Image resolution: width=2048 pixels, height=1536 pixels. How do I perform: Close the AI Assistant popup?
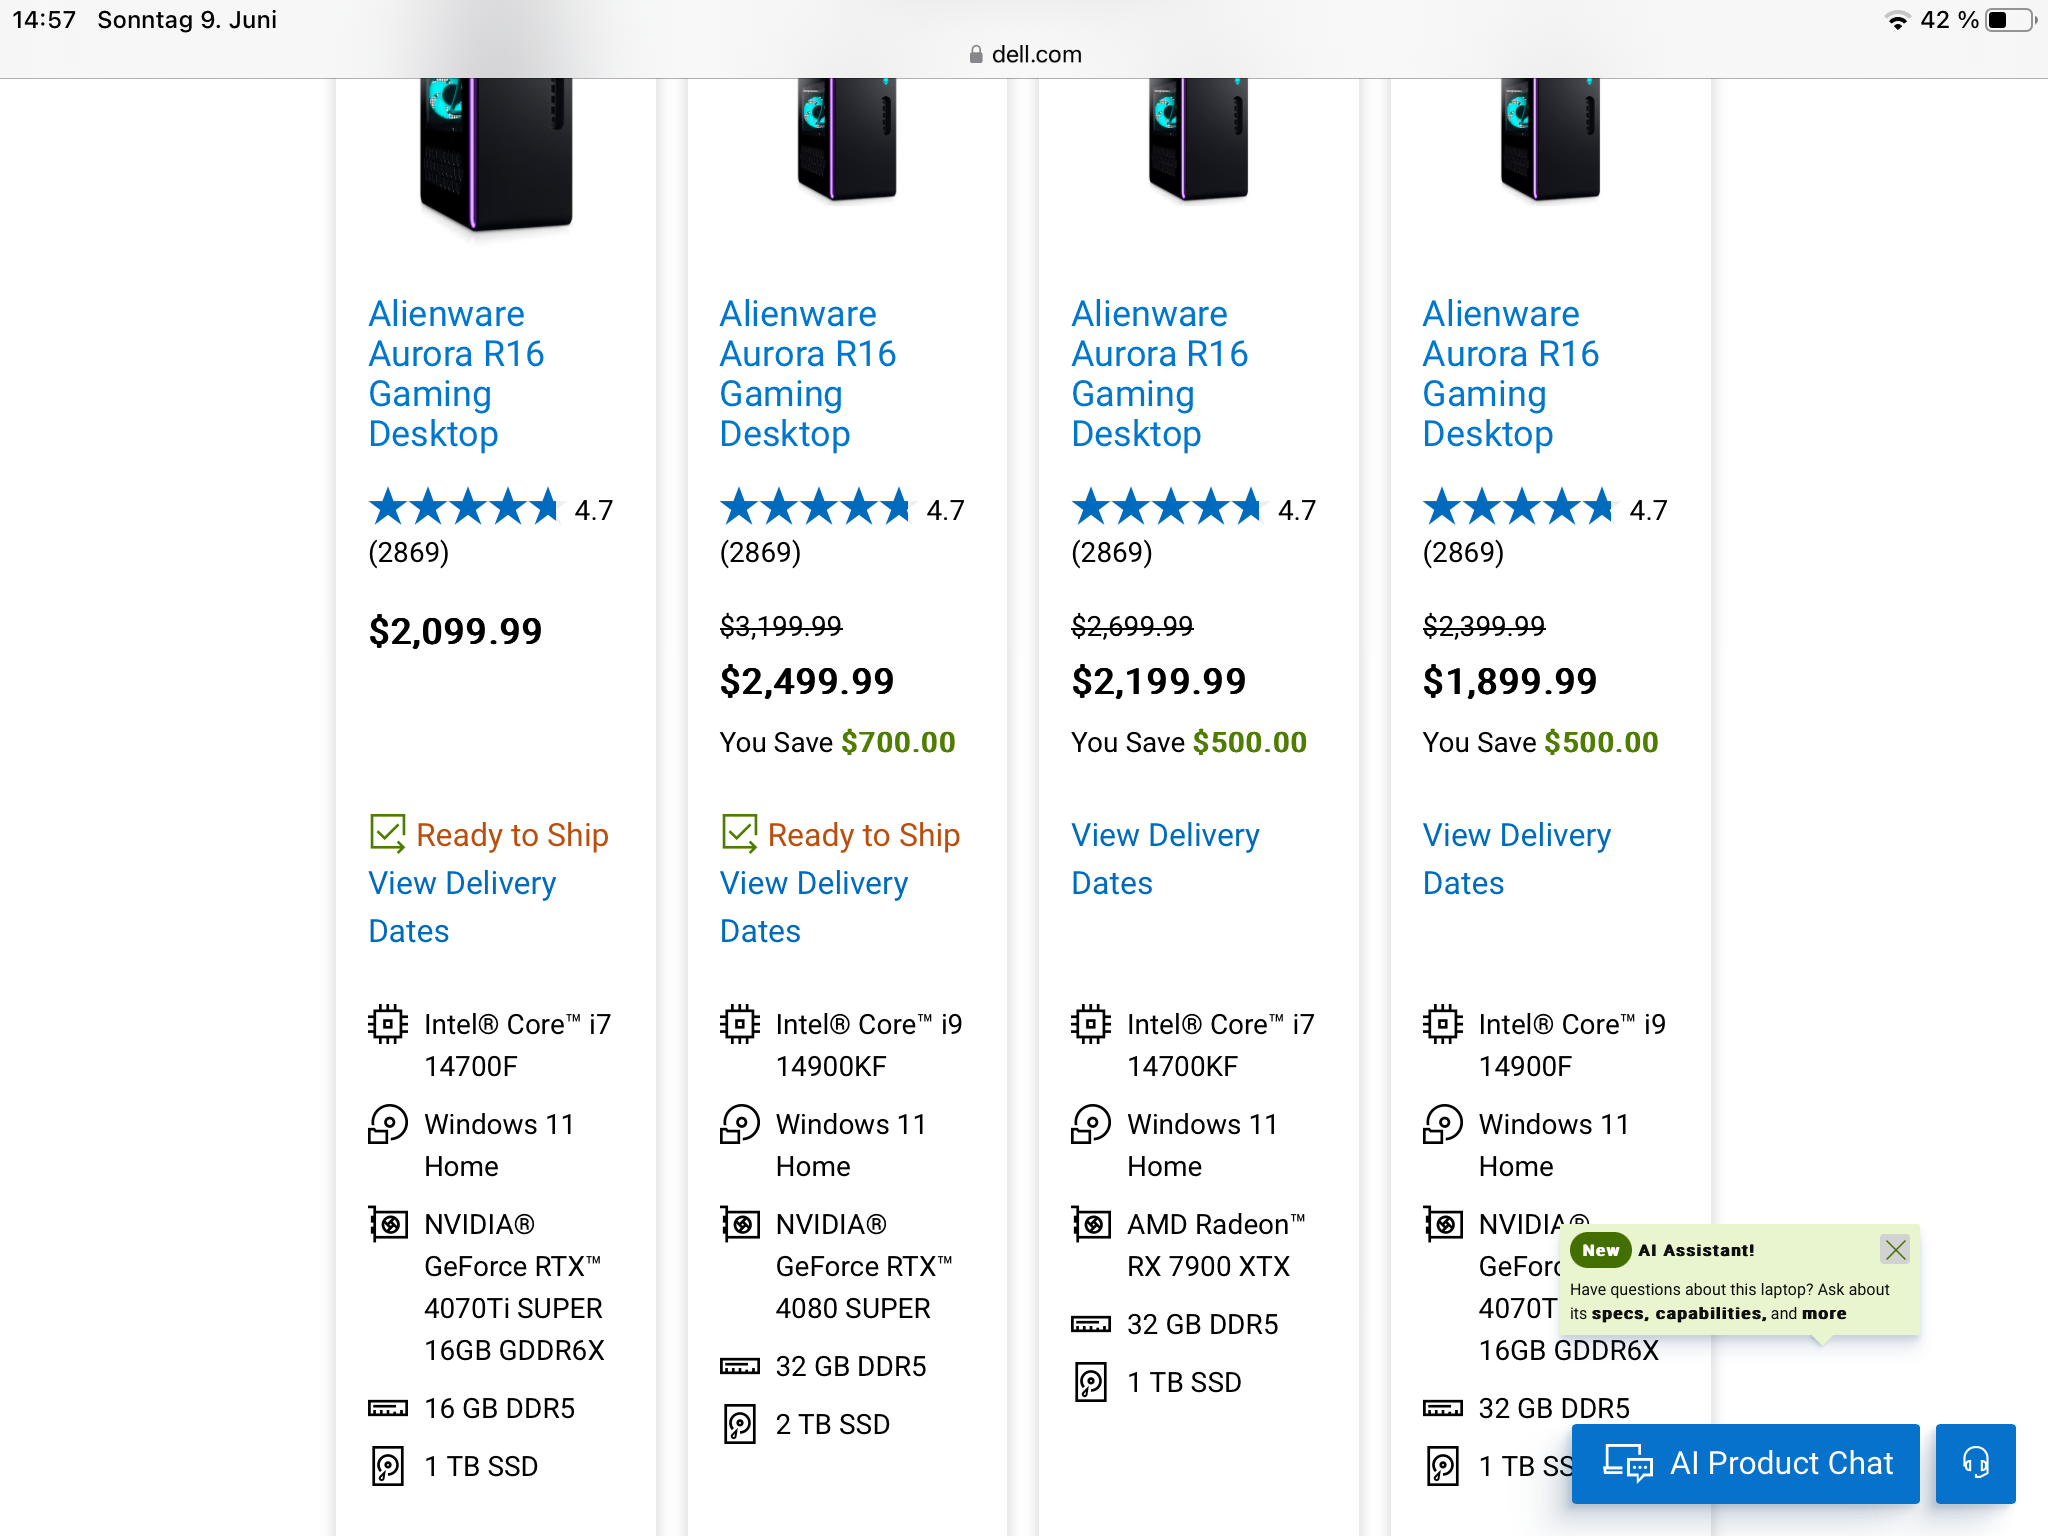tap(1895, 1249)
